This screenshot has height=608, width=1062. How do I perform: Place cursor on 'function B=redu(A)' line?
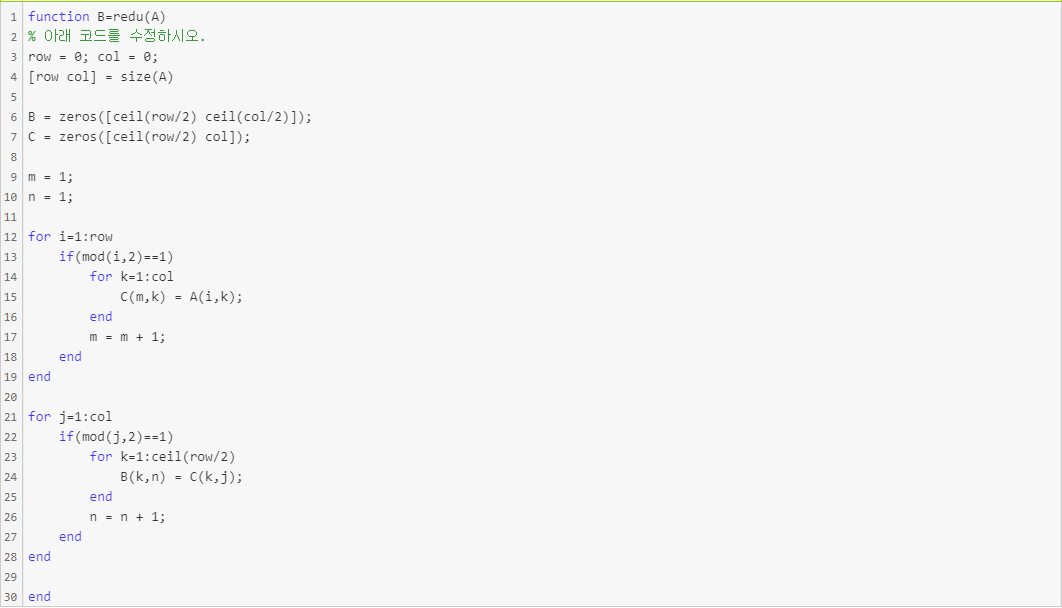click(x=97, y=17)
